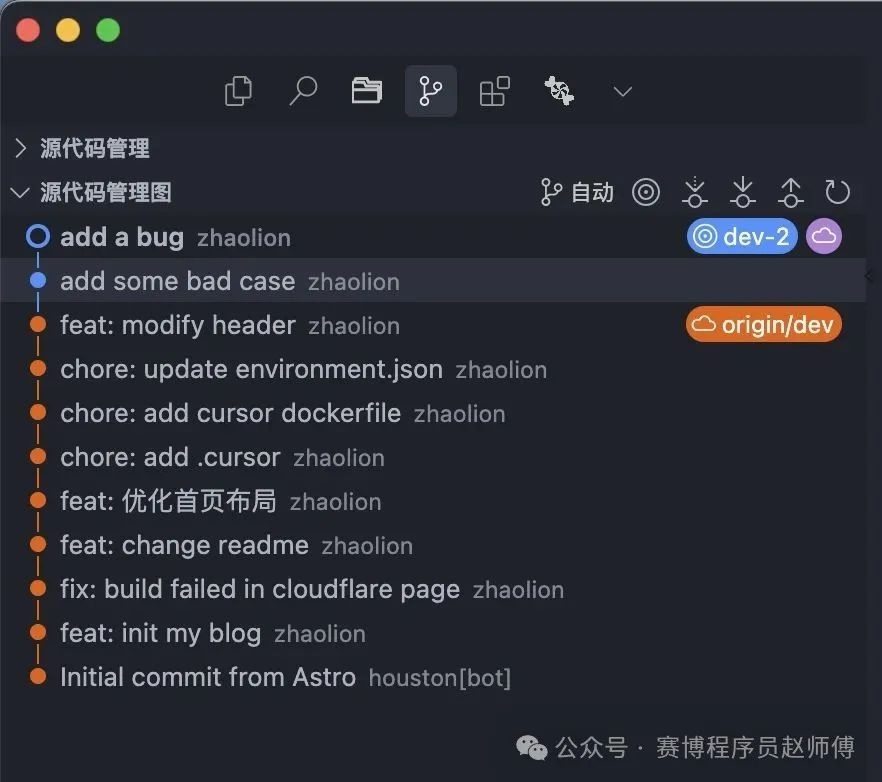
Task: Refresh the source control graph
Action: (837, 192)
